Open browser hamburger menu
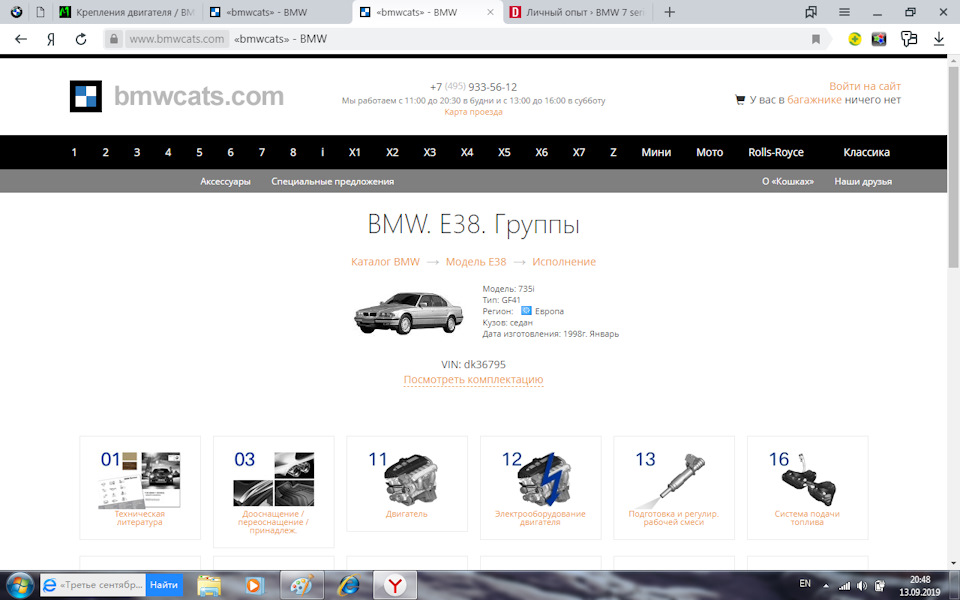Viewport: 960px width, 600px height. [x=844, y=12]
